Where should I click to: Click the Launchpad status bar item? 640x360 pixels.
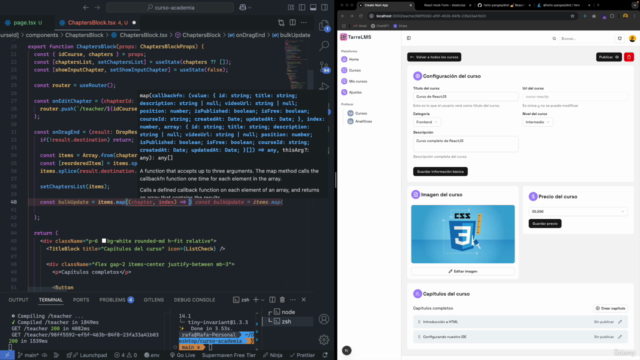89,355
